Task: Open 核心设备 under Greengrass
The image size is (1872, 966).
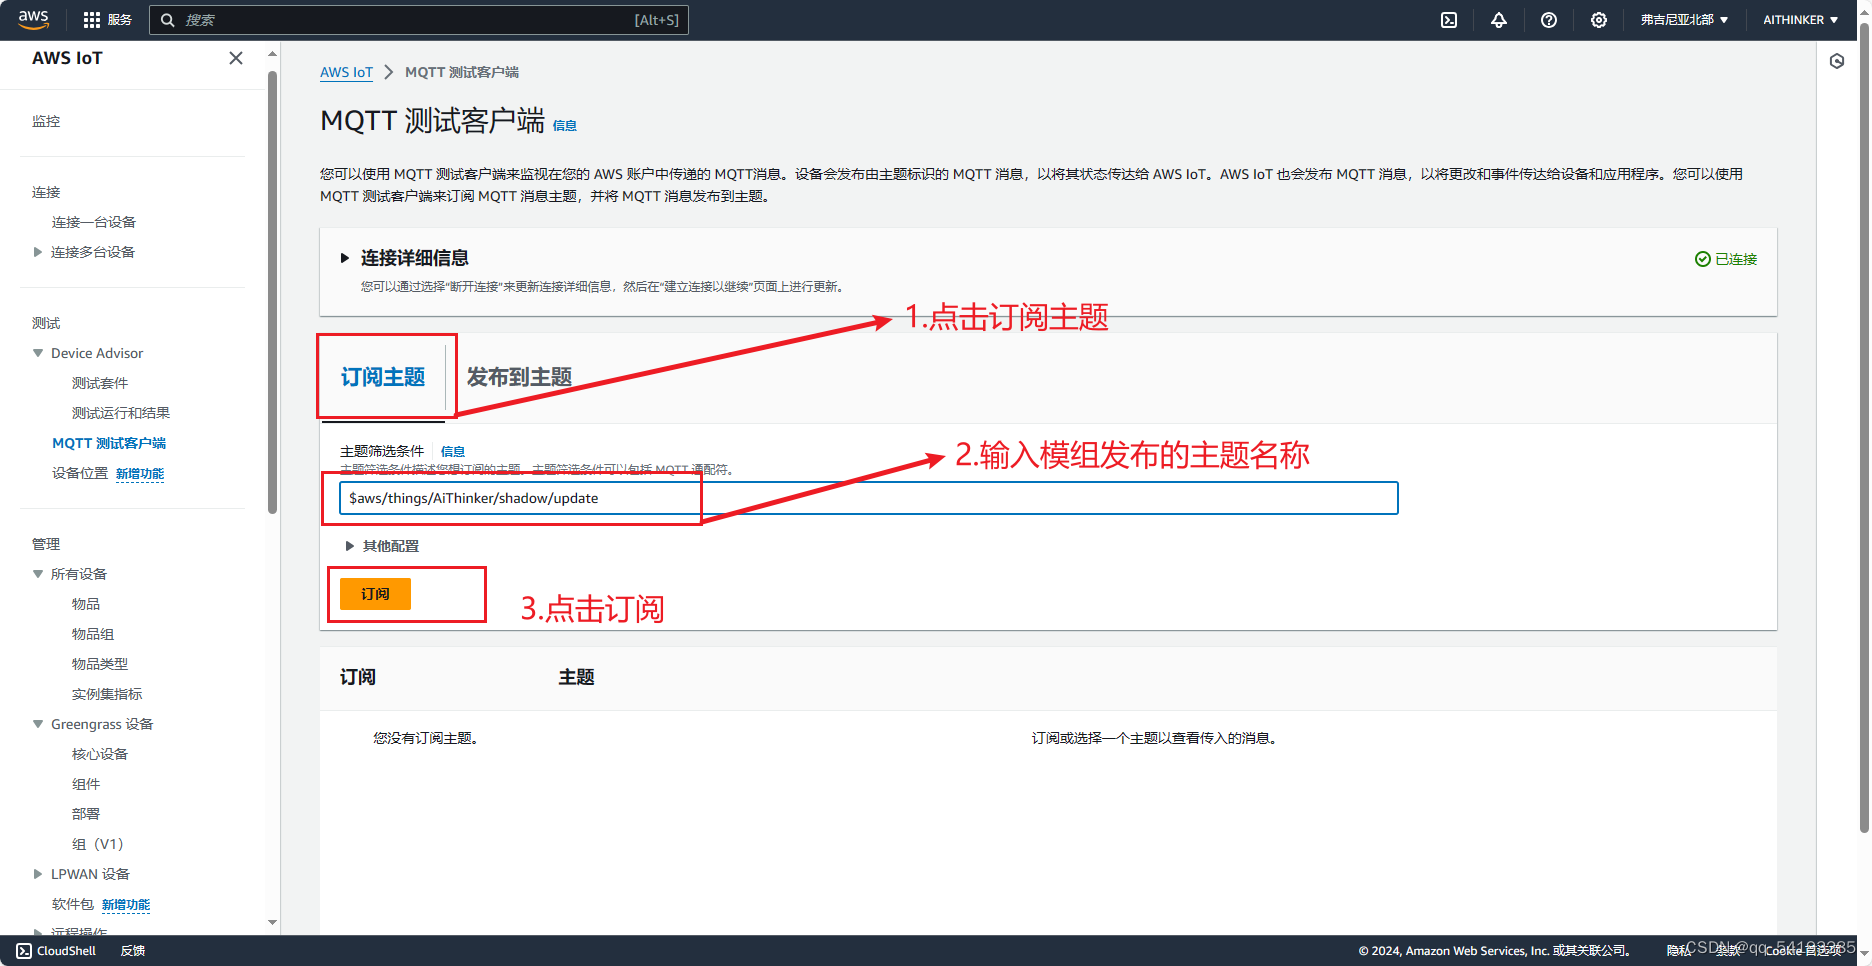Action: [x=100, y=754]
